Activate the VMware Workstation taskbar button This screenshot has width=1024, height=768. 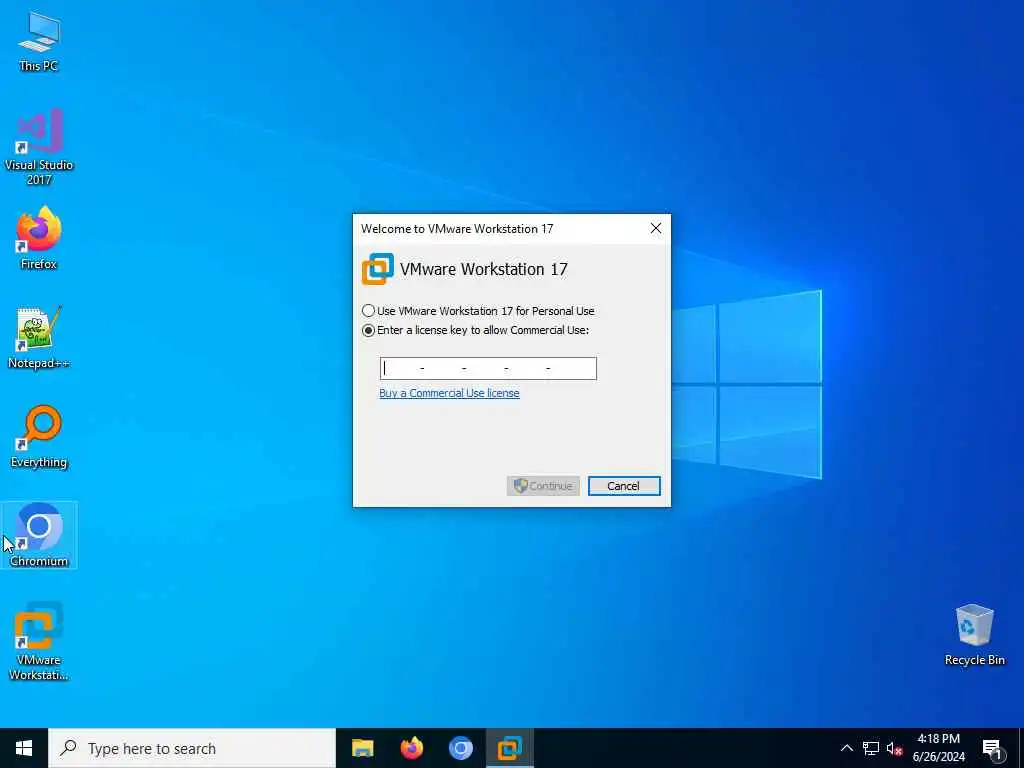509,748
